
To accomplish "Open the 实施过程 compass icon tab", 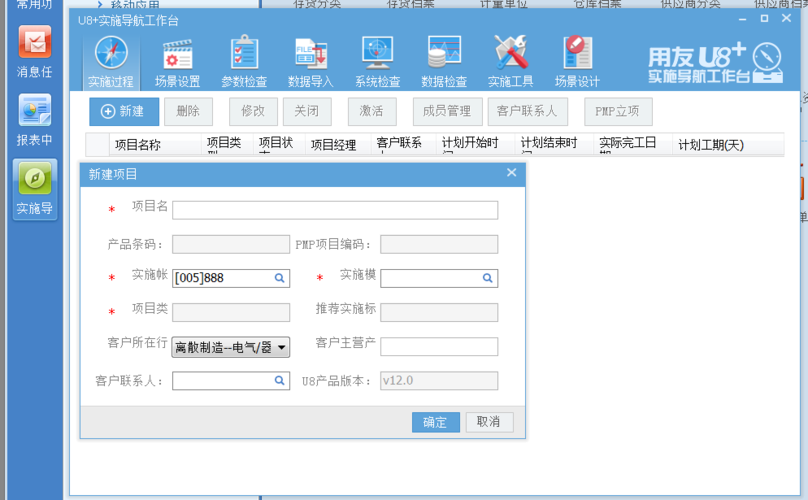I will pos(111,61).
